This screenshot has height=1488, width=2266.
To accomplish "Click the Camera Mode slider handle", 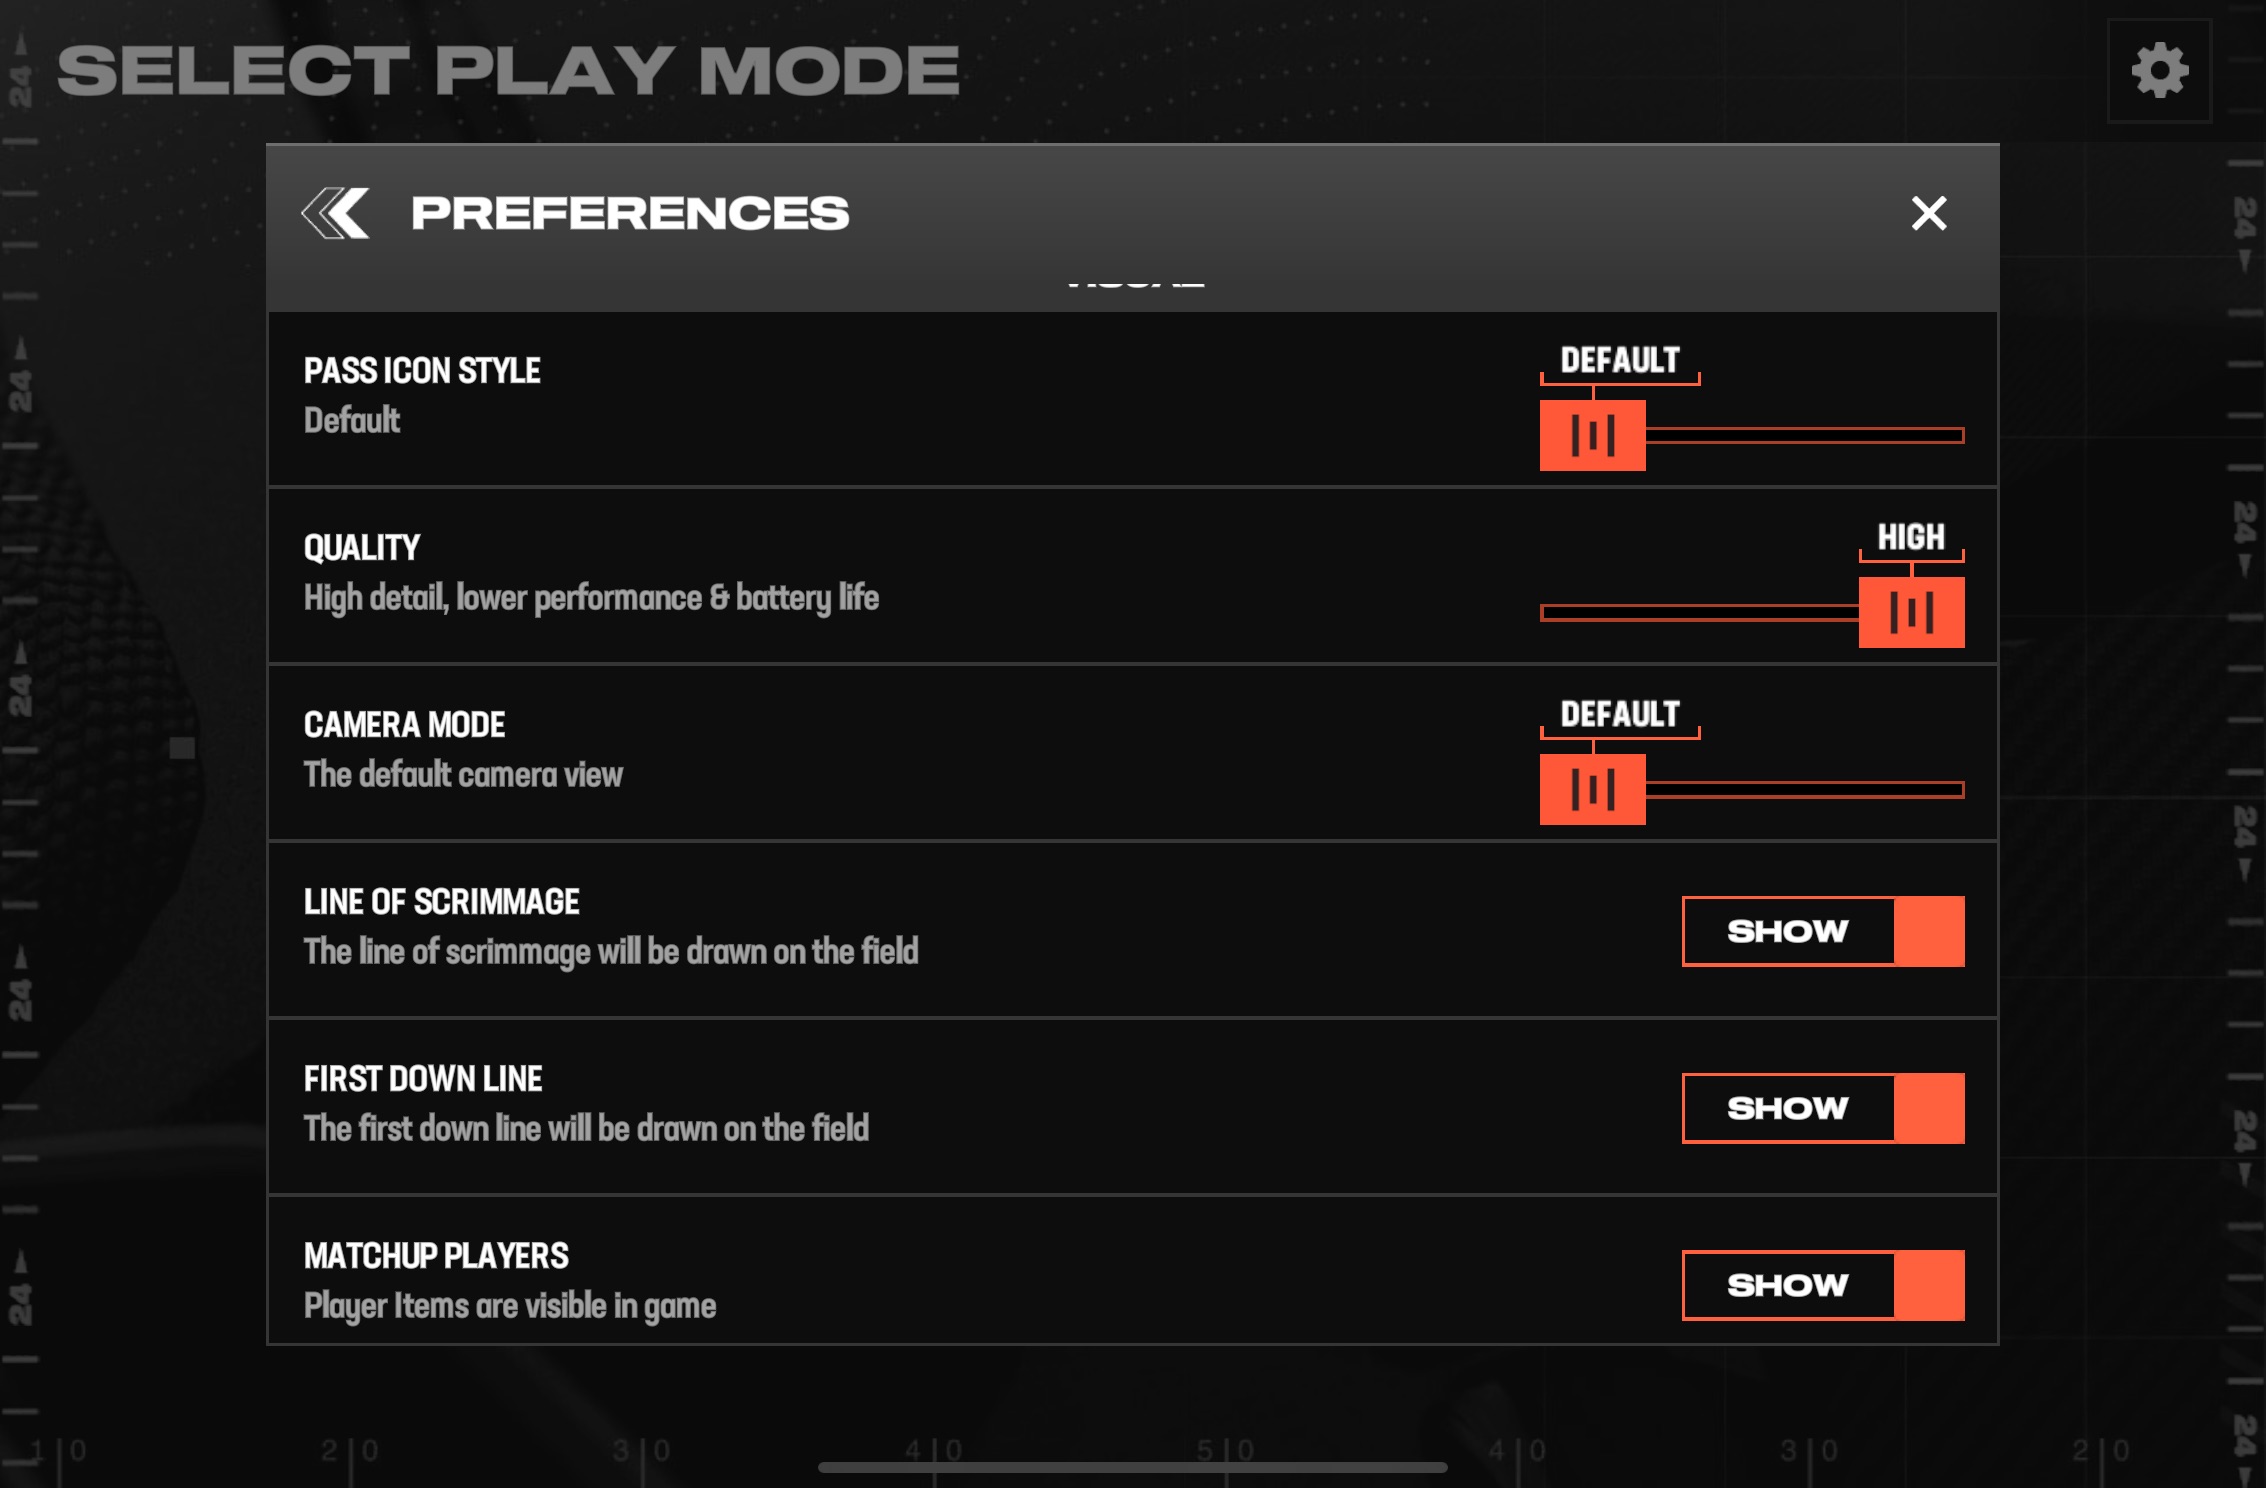I will [x=1592, y=789].
